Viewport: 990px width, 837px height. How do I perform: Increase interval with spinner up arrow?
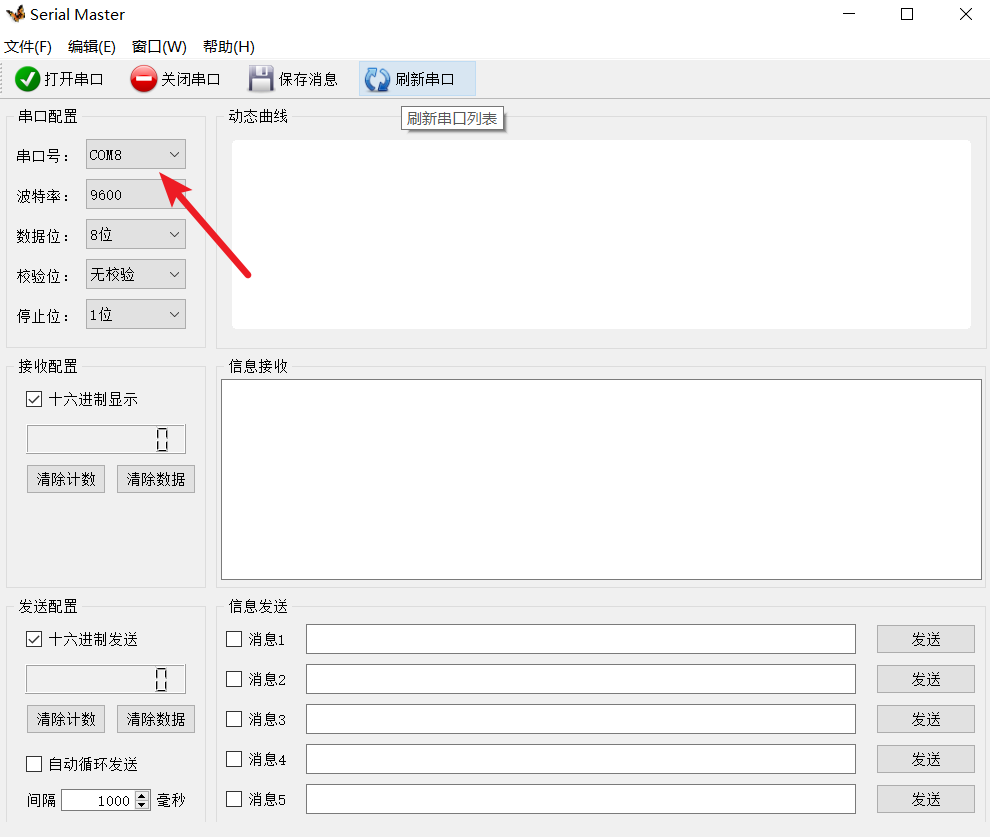pyautogui.click(x=143, y=795)
